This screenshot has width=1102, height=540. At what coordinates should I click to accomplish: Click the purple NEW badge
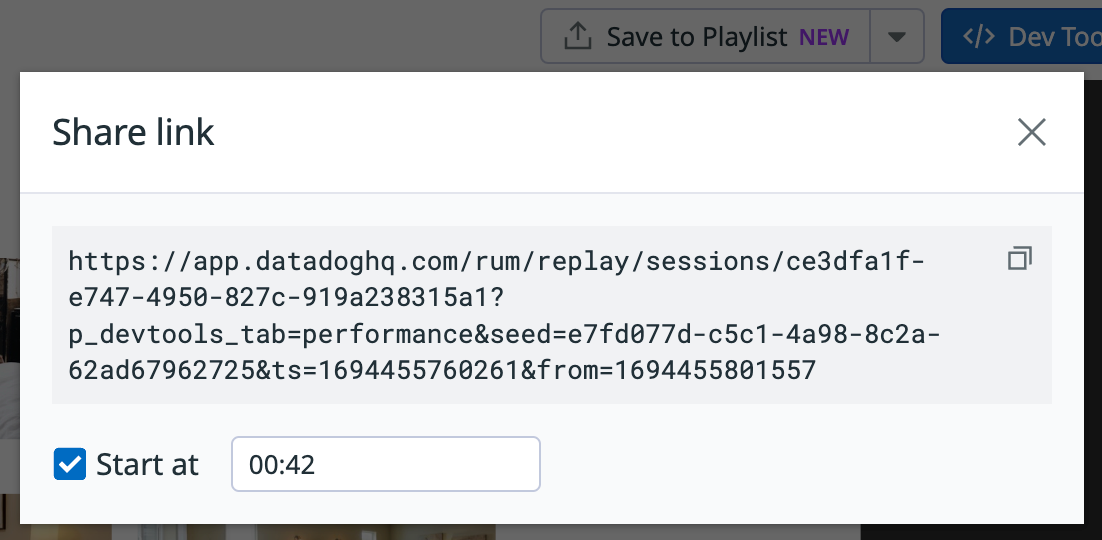pyautogui.click(x=824, y=37)
